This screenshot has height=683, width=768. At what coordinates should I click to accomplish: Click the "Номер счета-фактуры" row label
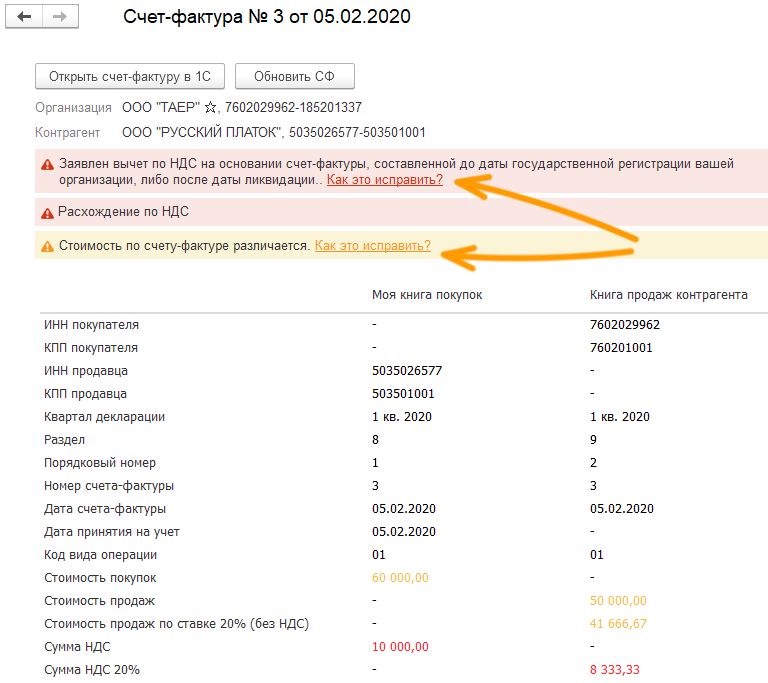point(109,486)
